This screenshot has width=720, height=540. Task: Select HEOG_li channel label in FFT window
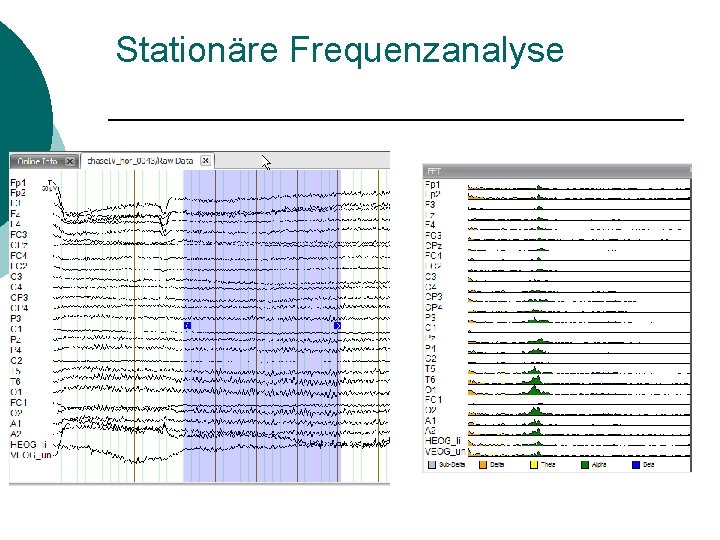point(443,441)
